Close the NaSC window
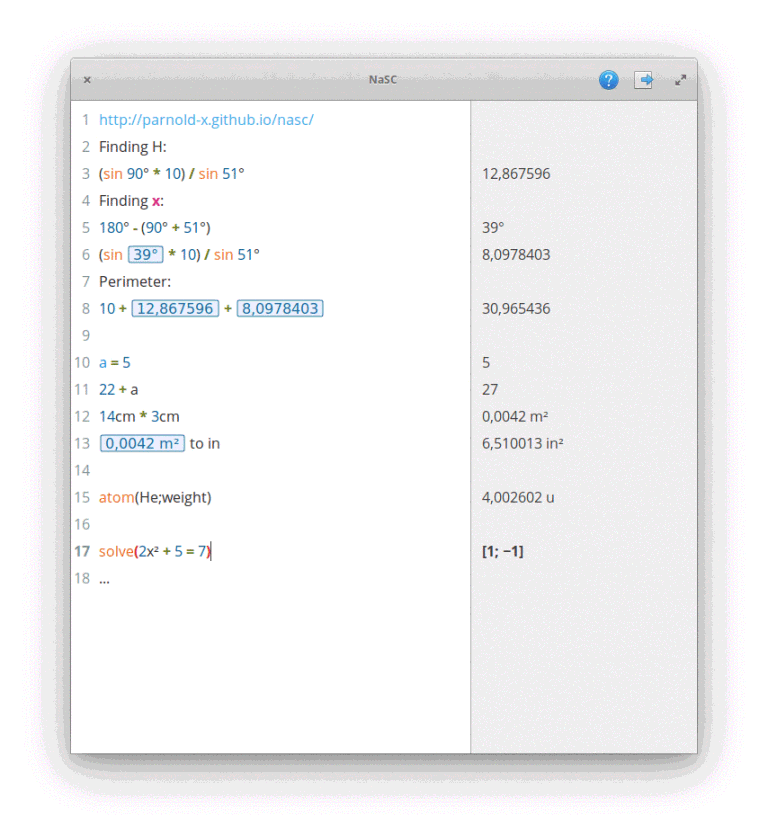Viewport: 768px width, 837px height. click(87, 80)
